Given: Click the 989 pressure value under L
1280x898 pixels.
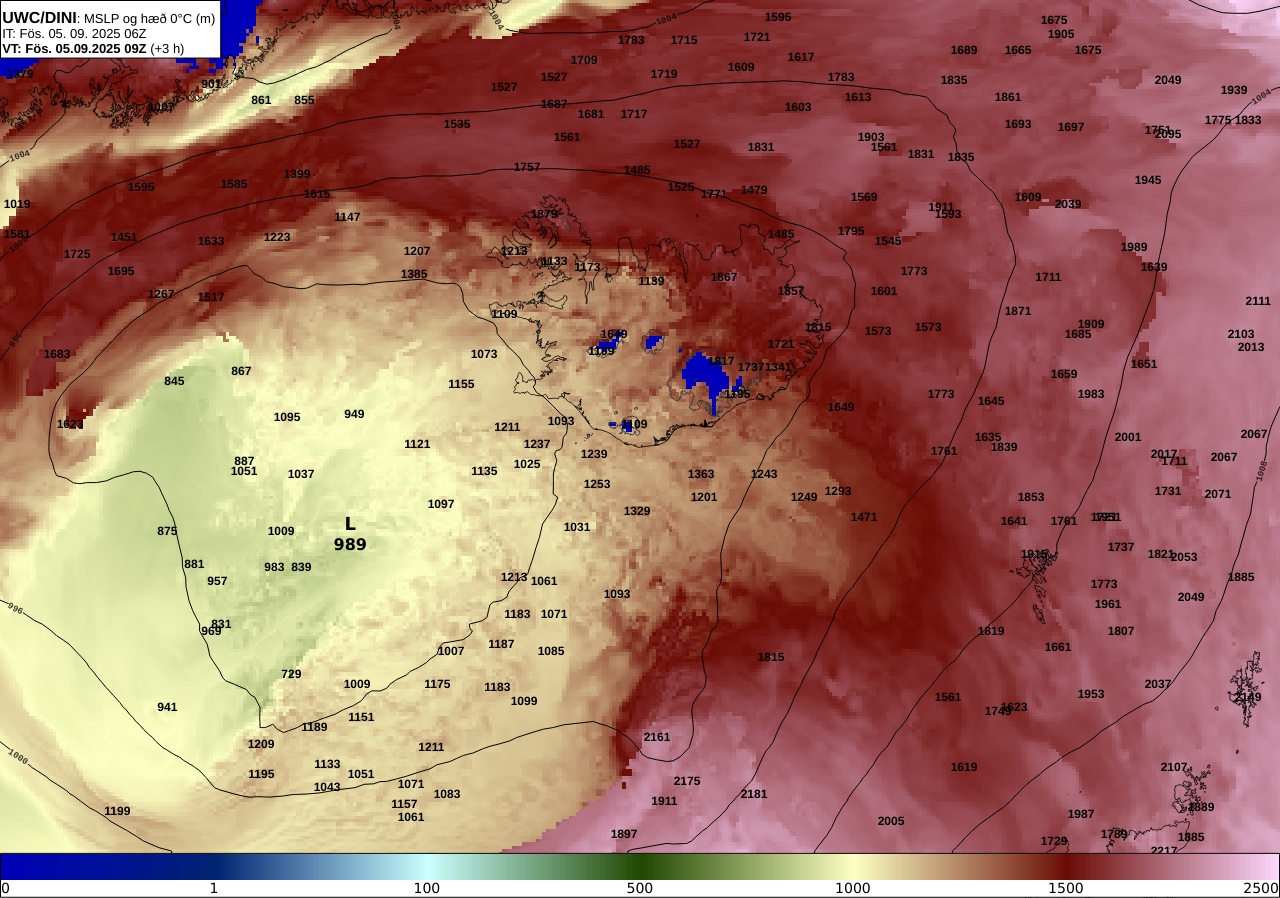Looking at the screenshot, I should [350, 545].
